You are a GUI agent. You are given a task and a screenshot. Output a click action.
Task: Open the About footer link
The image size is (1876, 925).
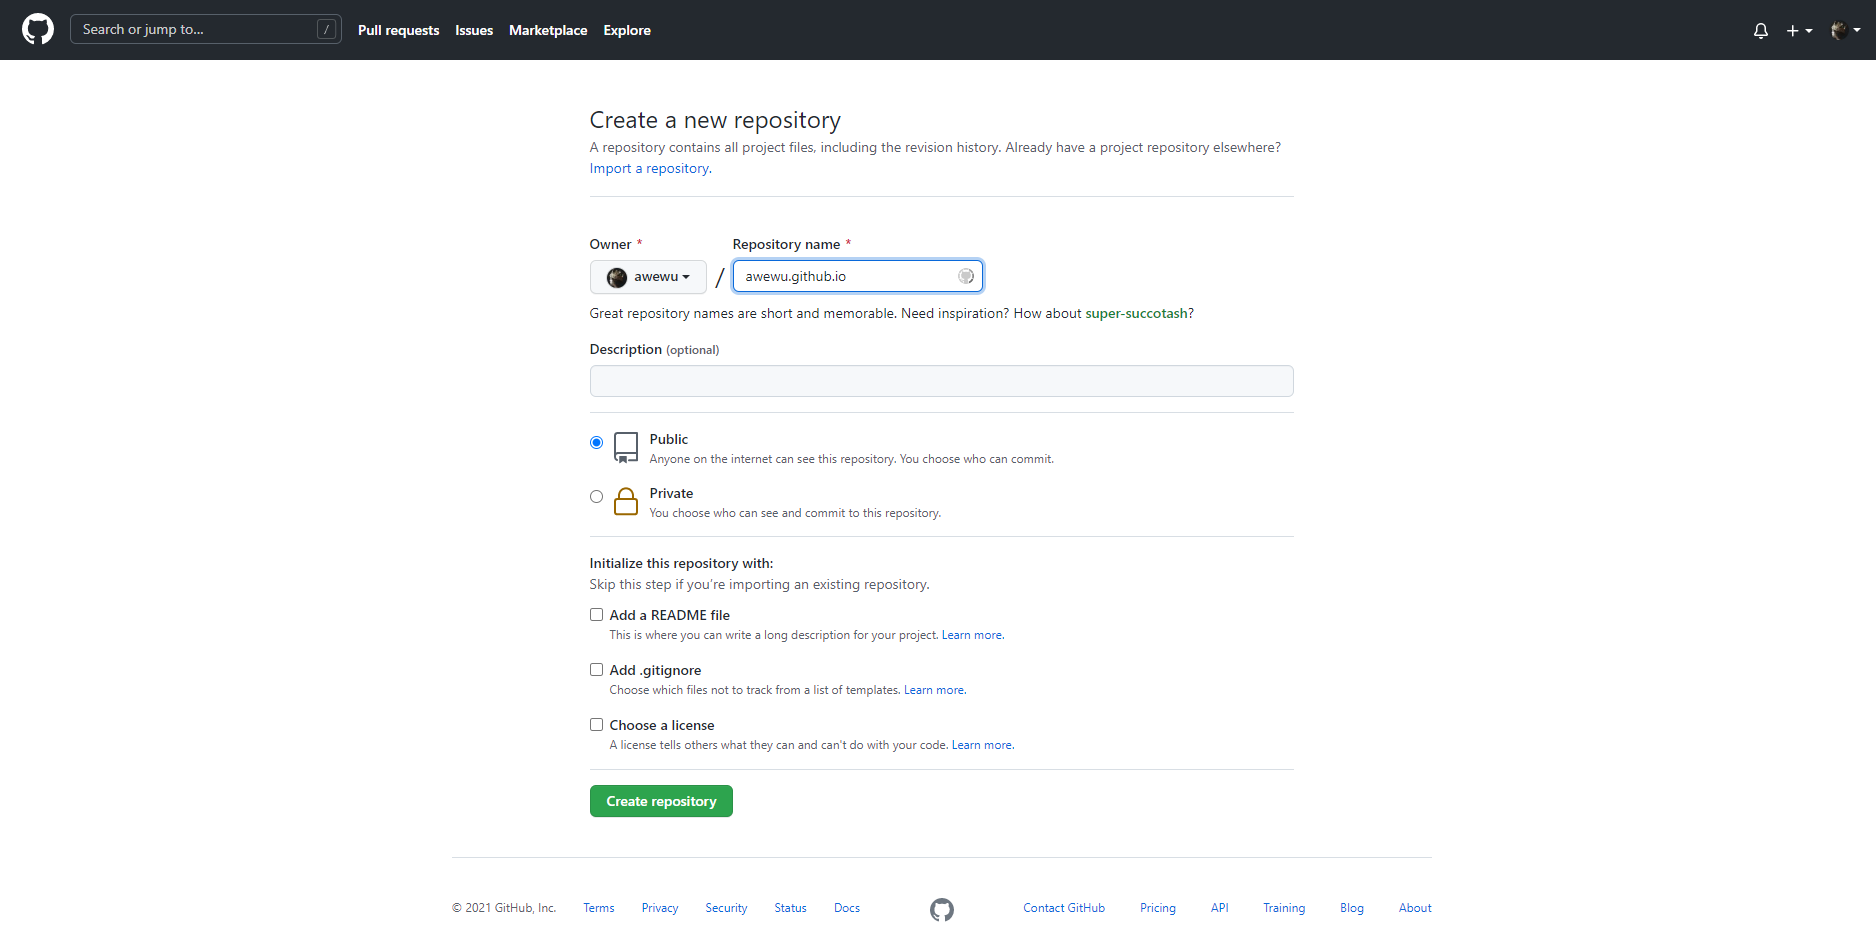(1415, 908)
